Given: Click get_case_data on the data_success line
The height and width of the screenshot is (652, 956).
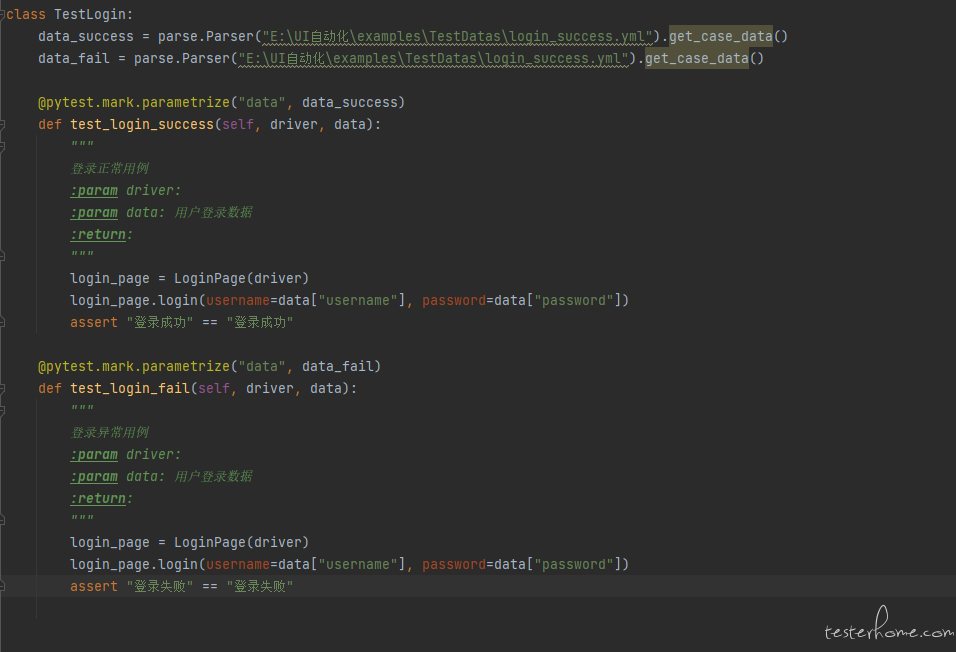Looking at the screenshot, I should pyautogui.click(x=721, y=37).
